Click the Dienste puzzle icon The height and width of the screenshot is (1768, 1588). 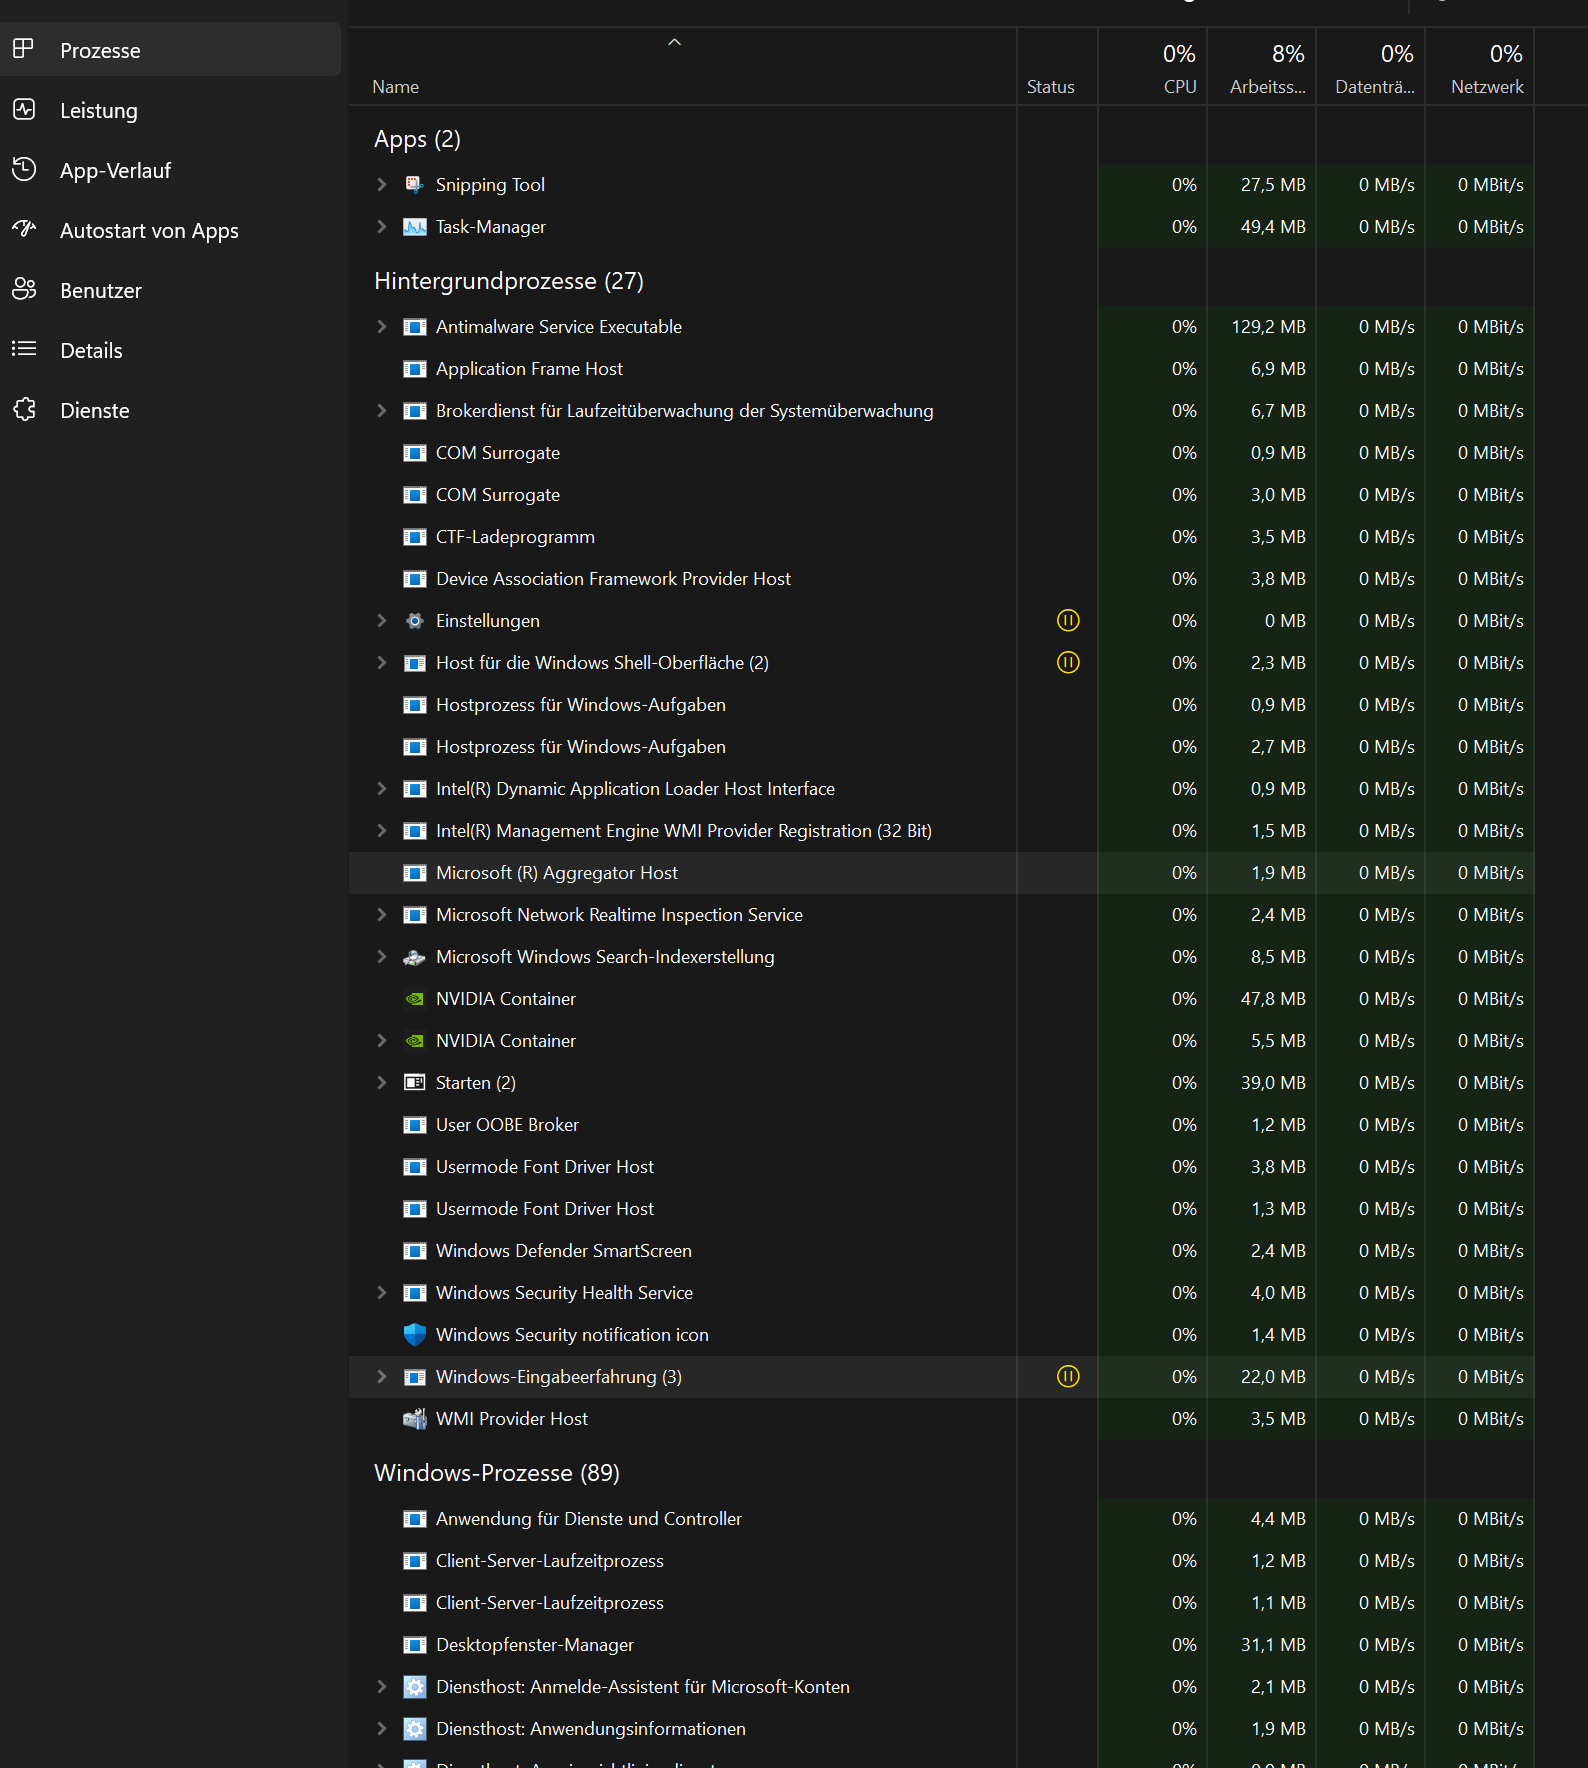pos(24,409)
